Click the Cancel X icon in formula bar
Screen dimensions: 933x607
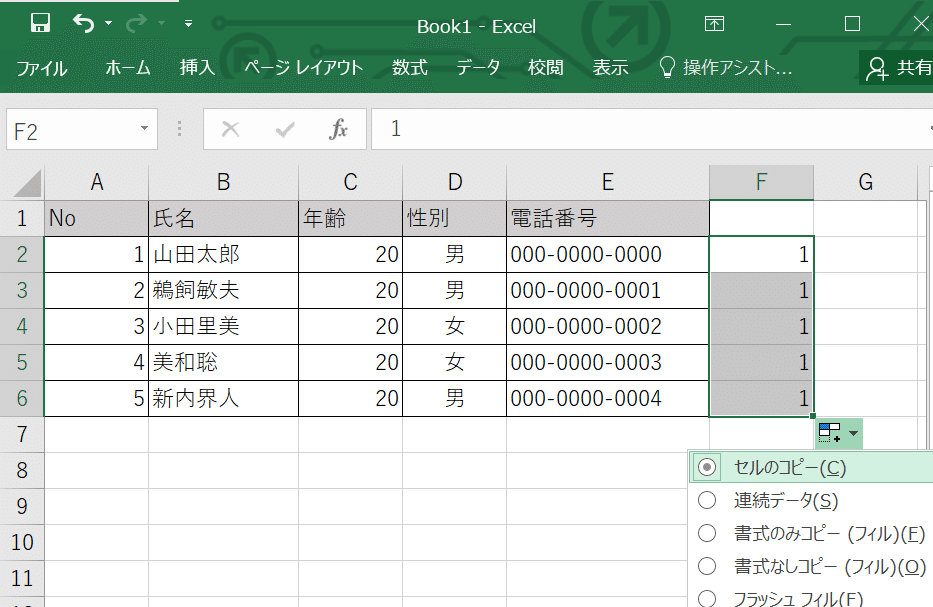click(x=230, y=129)
